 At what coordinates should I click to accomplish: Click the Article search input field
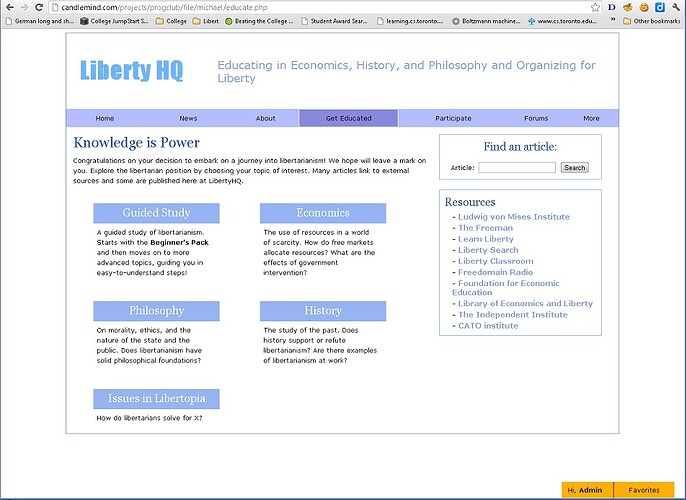click(x=517, y=168)
